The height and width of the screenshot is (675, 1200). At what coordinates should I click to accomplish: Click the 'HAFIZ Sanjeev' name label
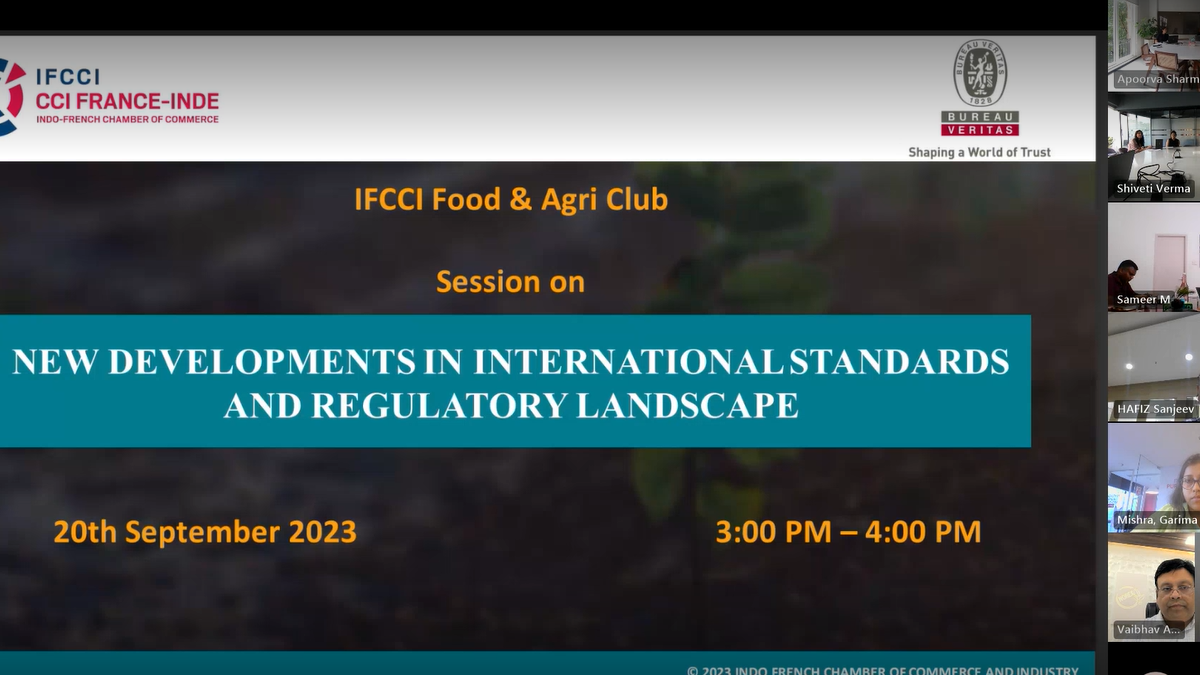click(1153, 410)
